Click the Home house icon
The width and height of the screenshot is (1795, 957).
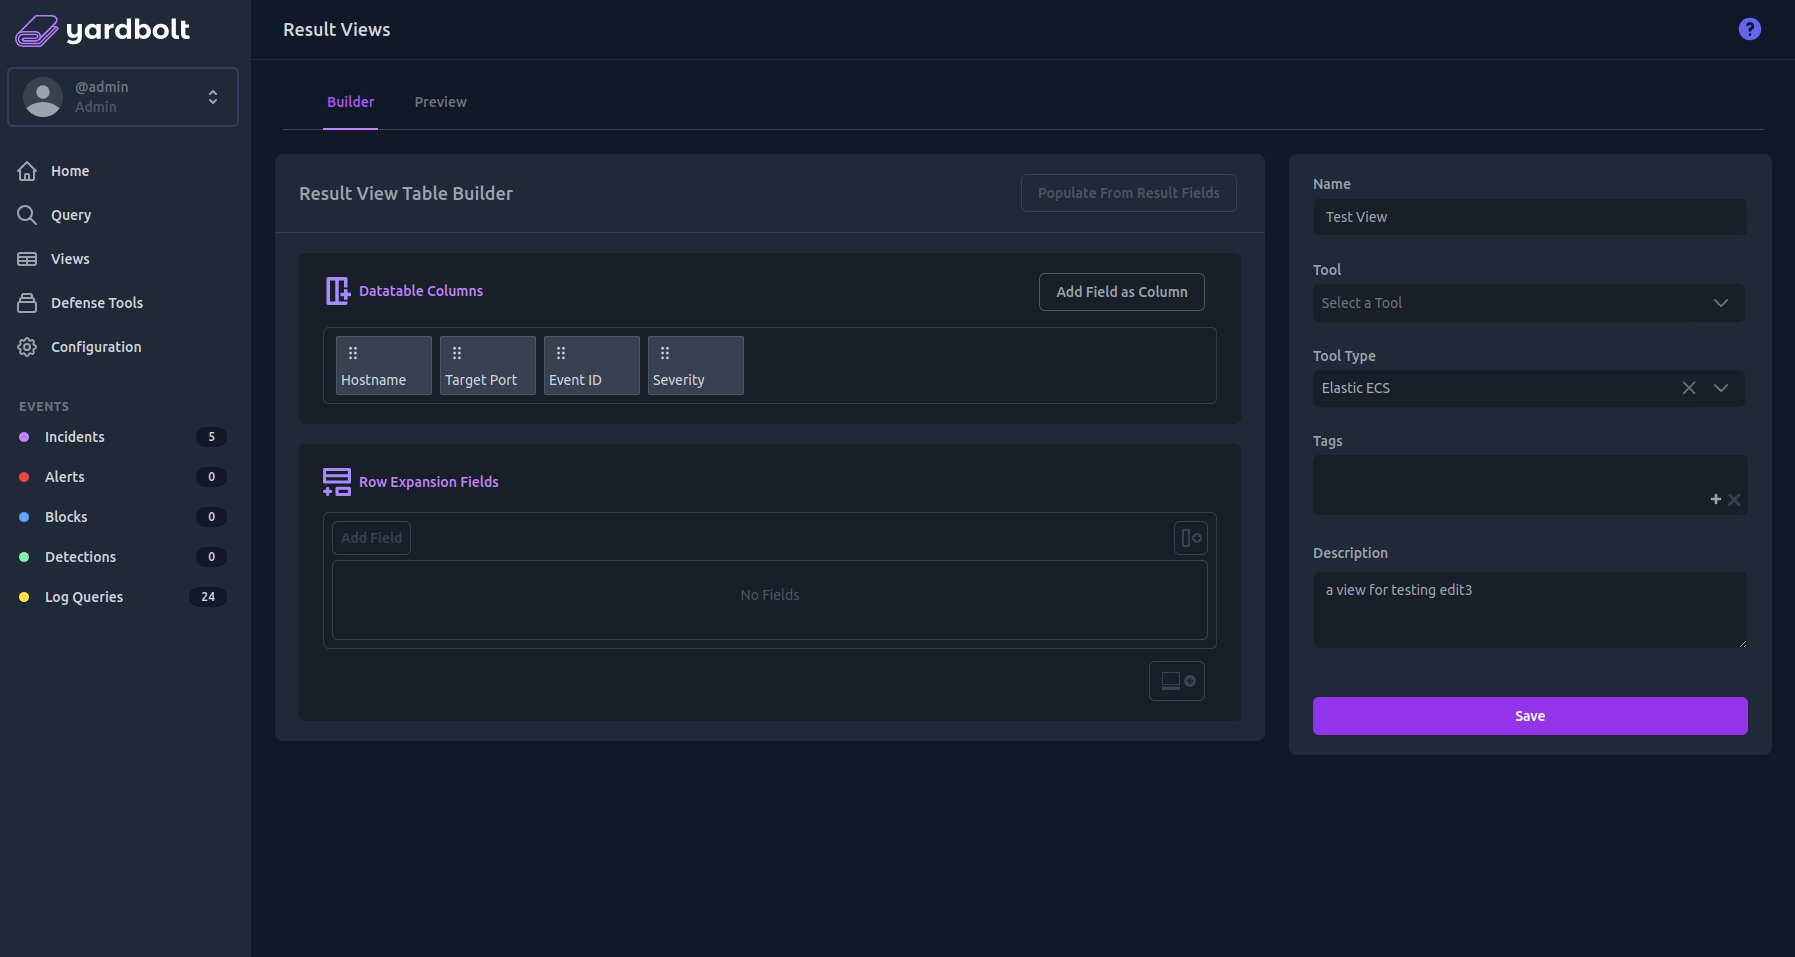pos(27,171)
